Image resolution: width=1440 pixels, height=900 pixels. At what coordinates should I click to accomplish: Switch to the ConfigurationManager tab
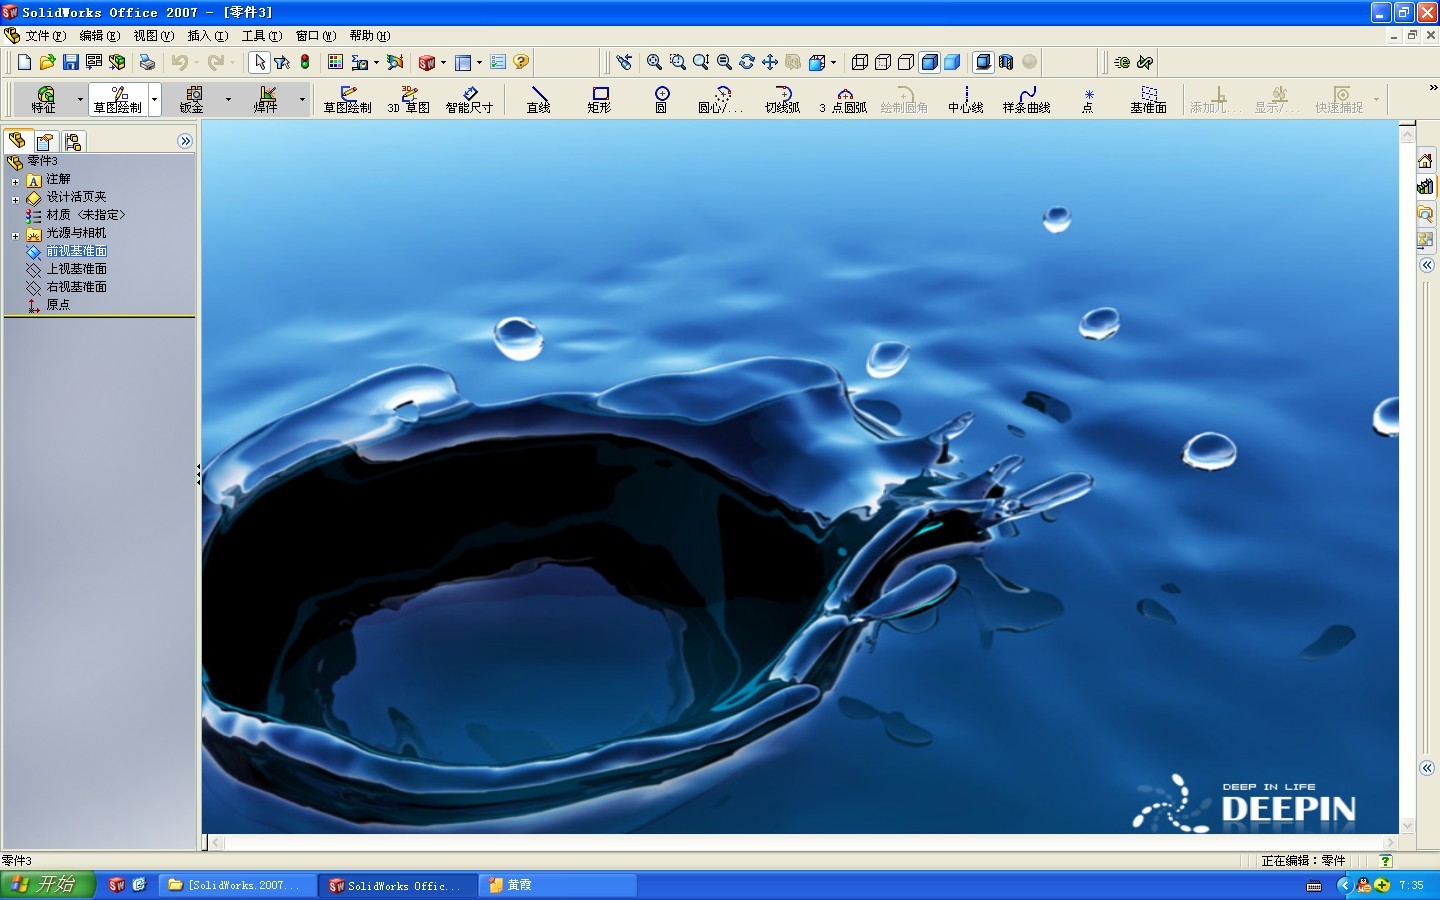click(73, 141)
